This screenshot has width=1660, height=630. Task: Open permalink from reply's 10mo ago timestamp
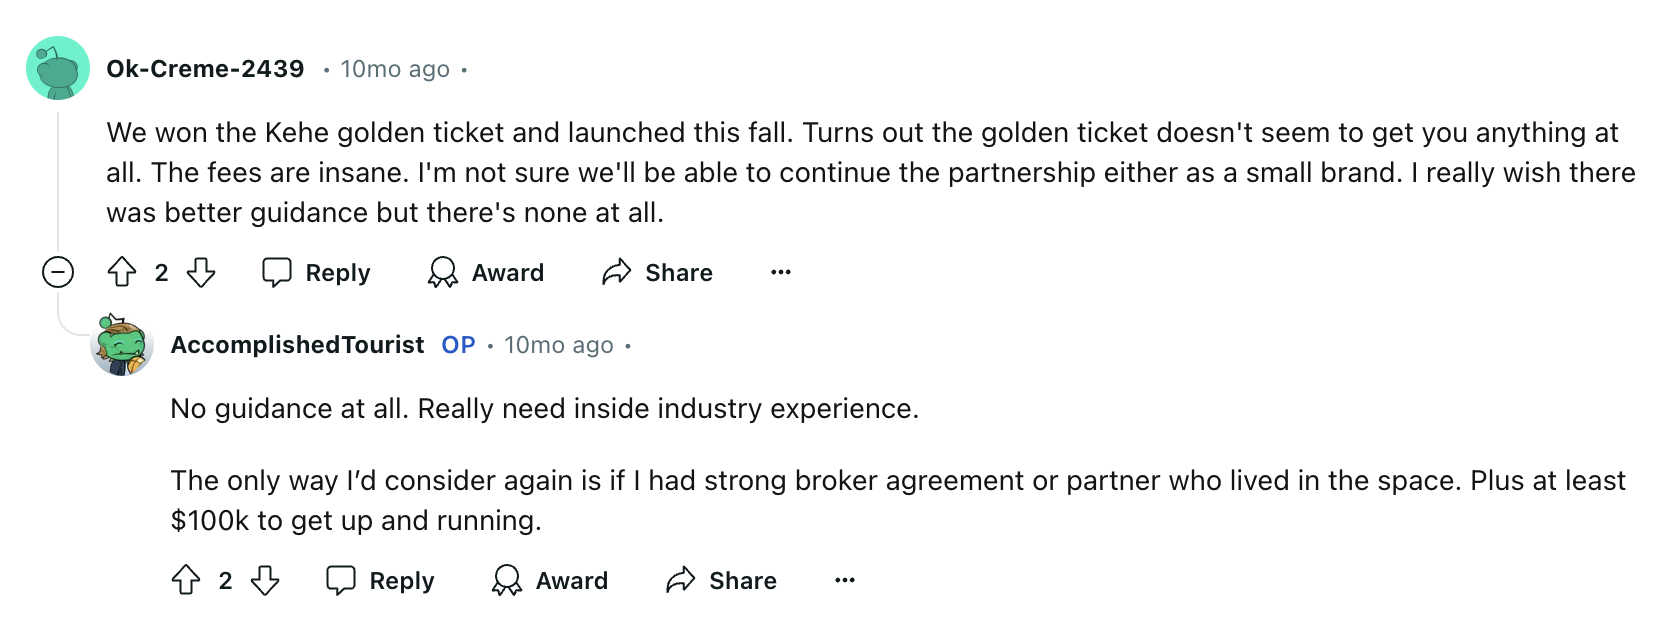coord(559,345)
